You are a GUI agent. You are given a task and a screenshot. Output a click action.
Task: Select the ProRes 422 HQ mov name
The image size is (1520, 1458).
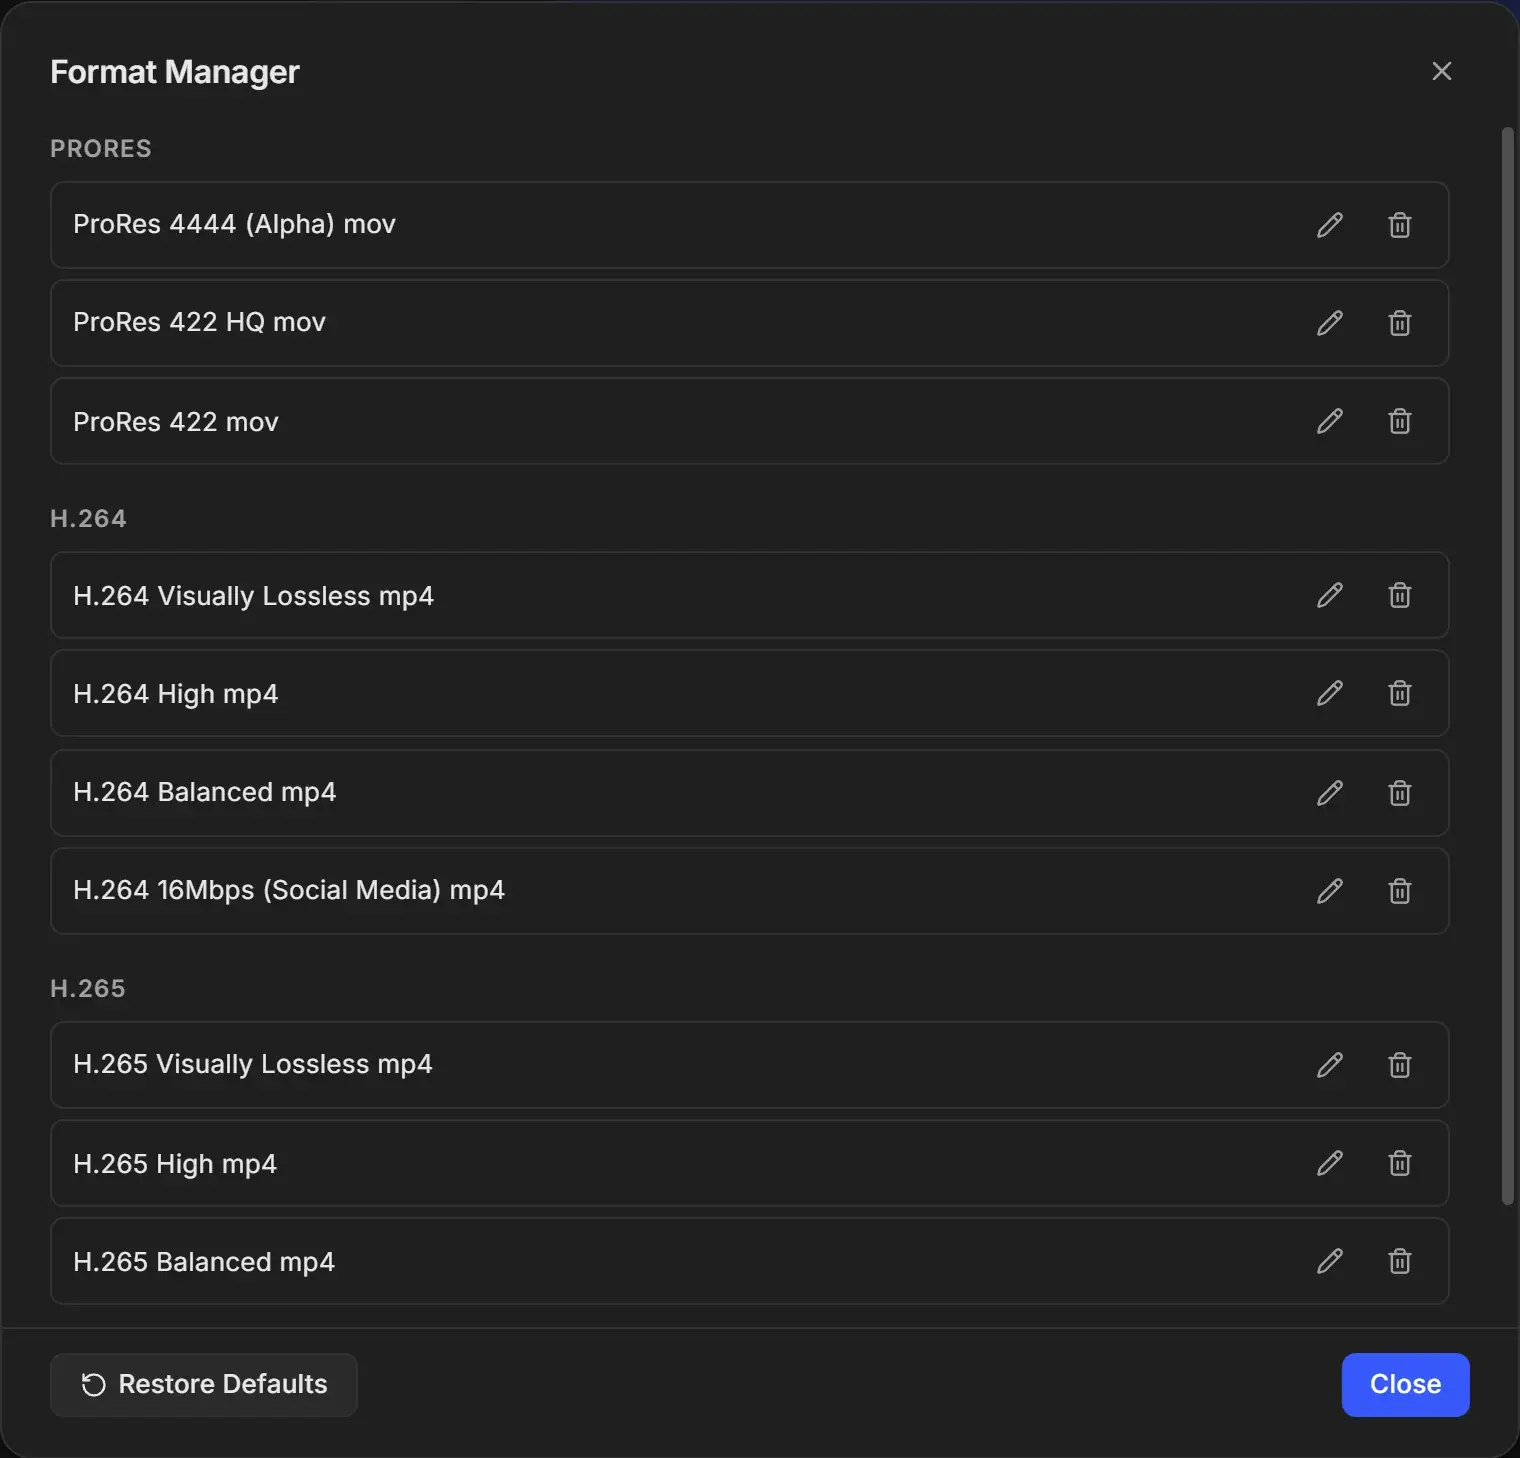click(x=199, y=322)
